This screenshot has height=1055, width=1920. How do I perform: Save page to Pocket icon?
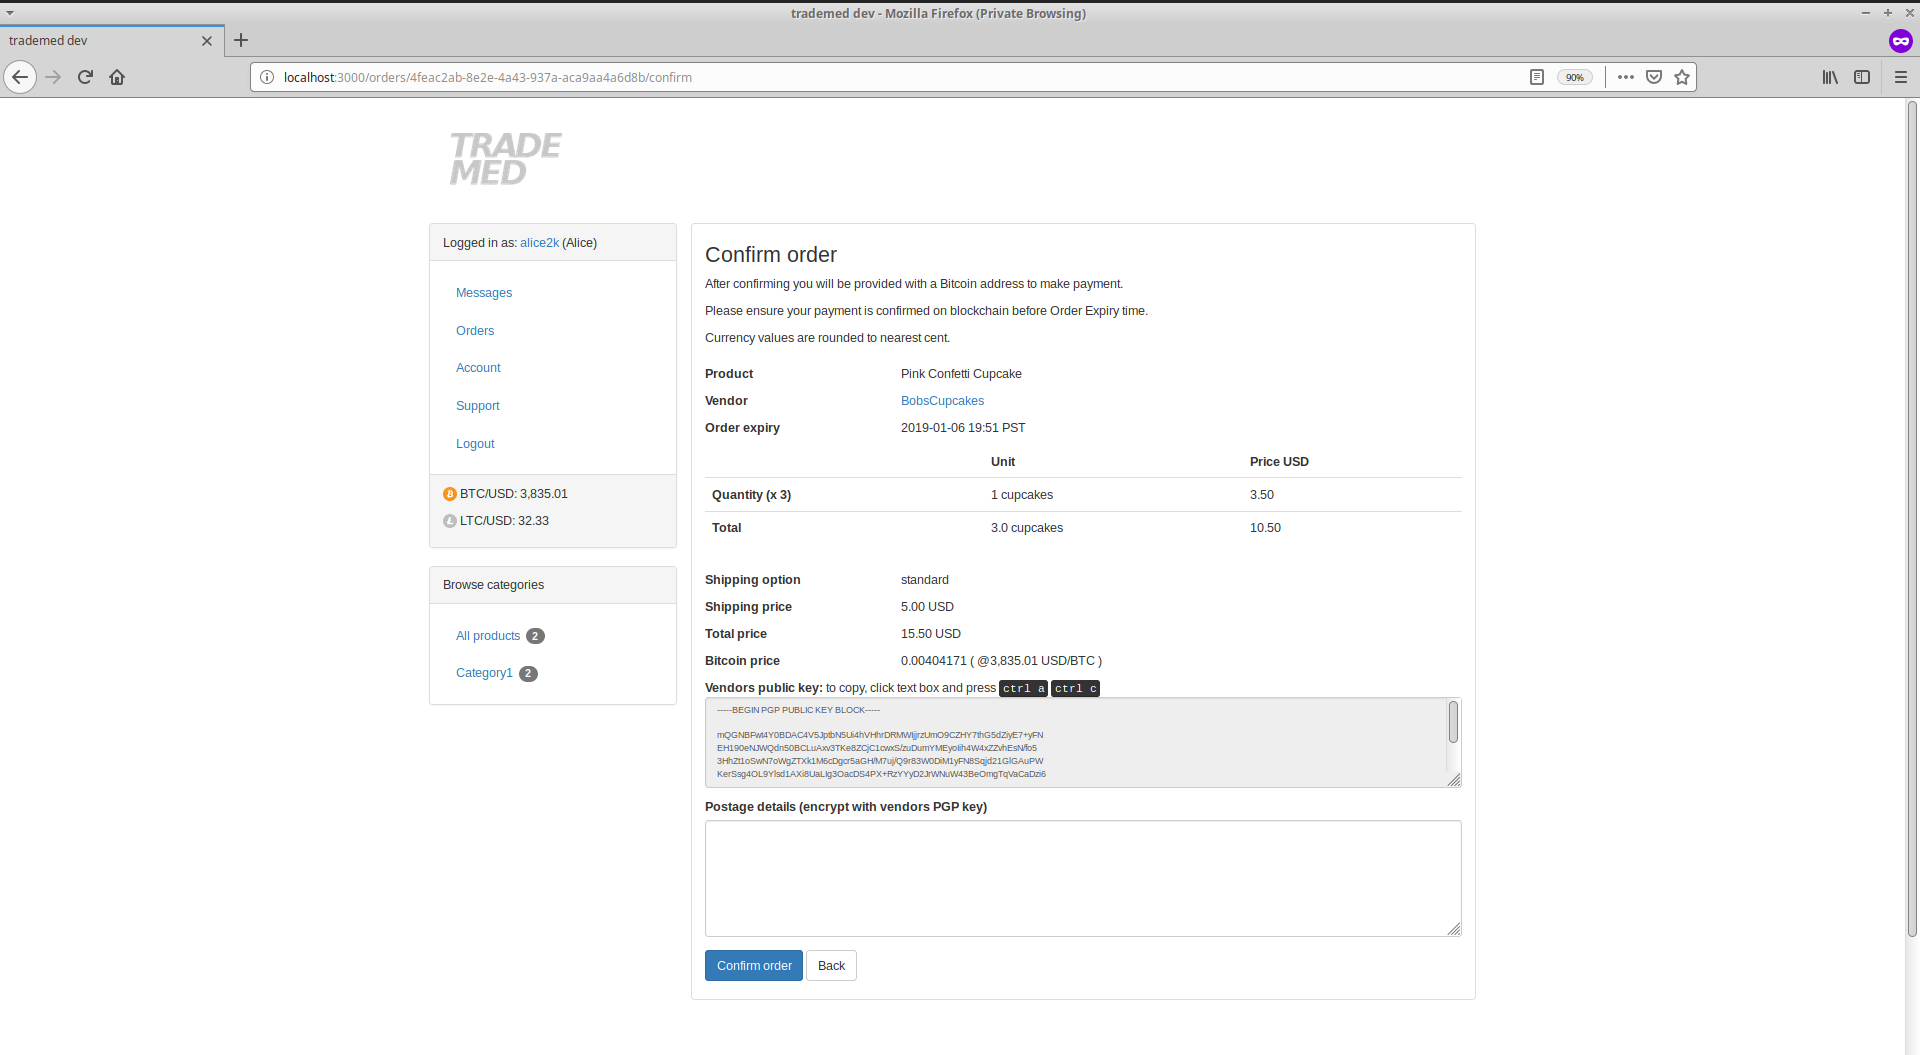[x=1654, y=77]
